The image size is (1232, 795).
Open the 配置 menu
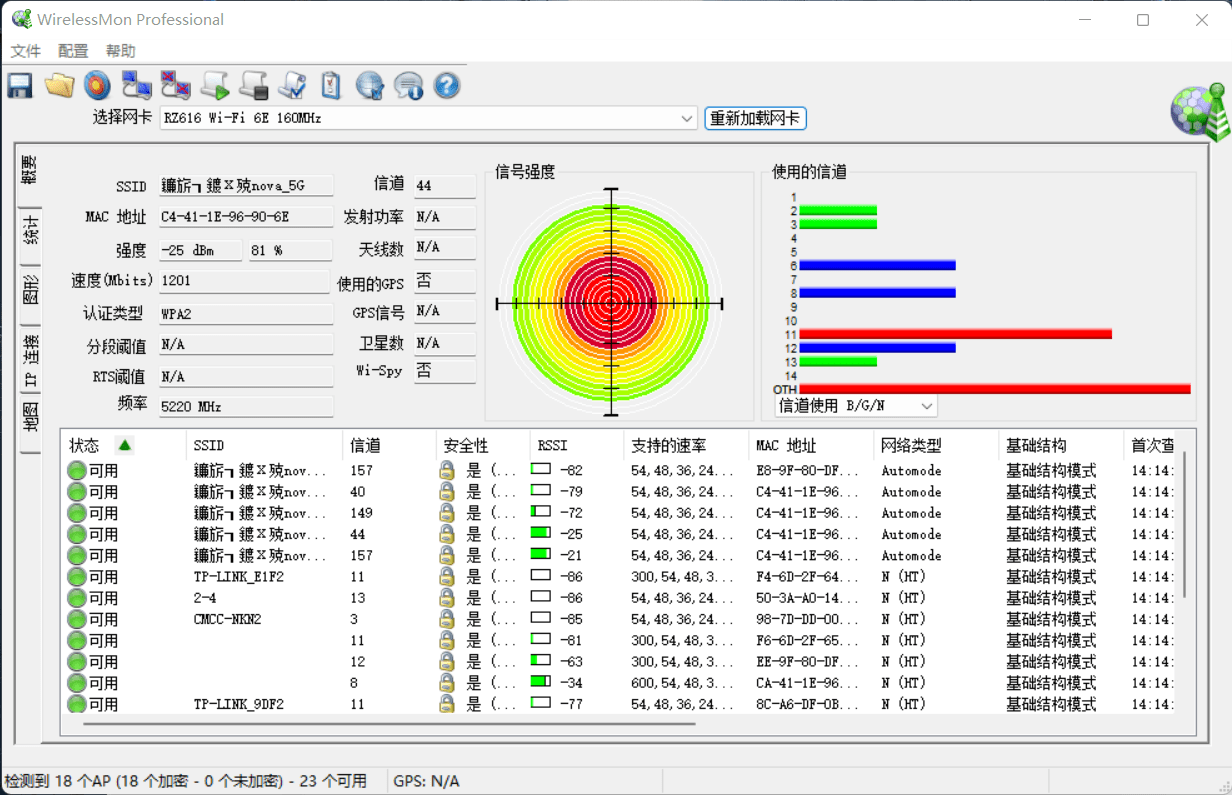[72, 50]
